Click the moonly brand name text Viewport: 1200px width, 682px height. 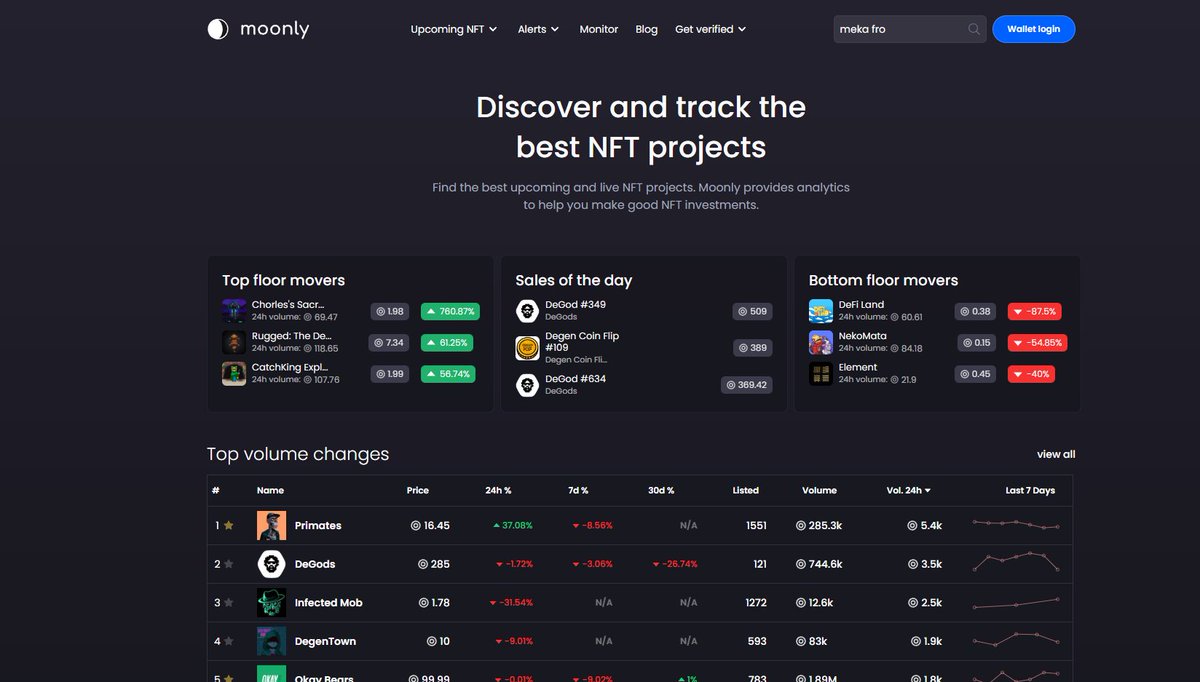pos(275,29)
